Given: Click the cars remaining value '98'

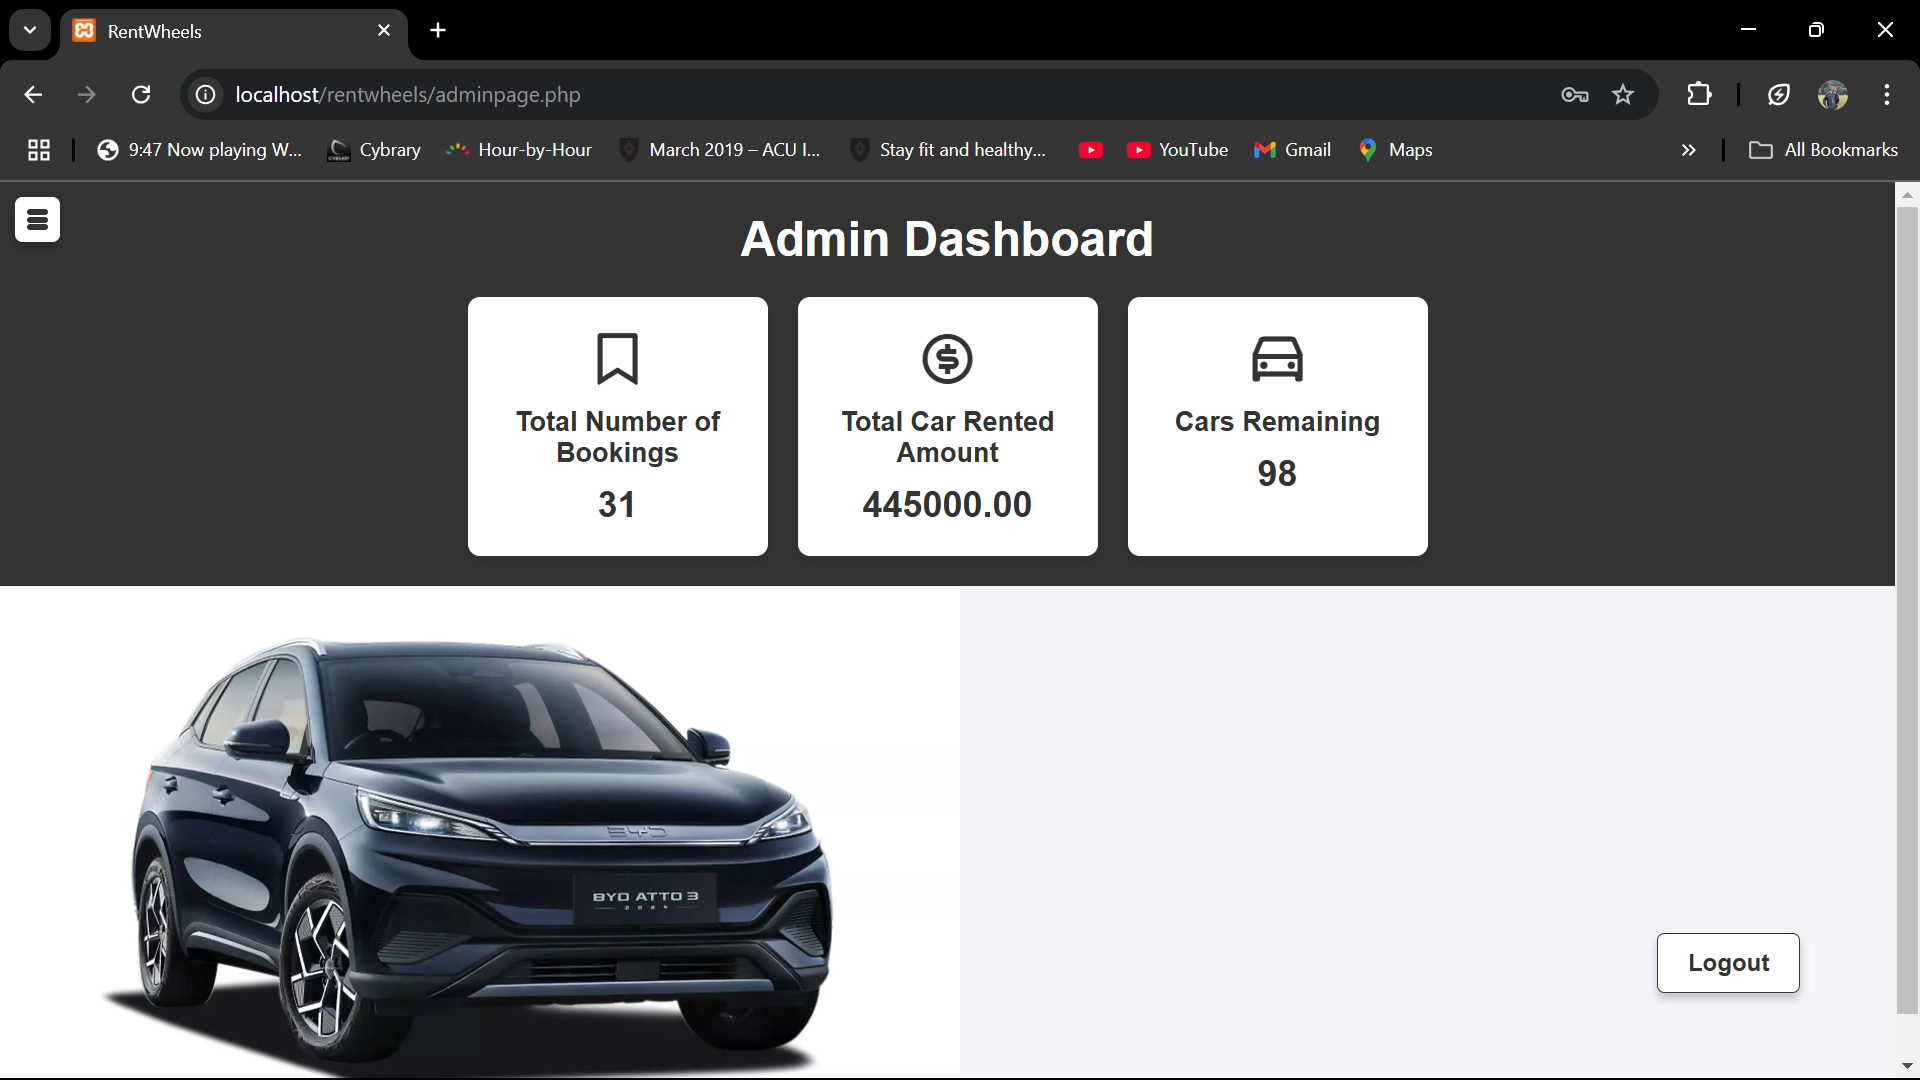Looking at the screenshot, I should coord(1277,474).
